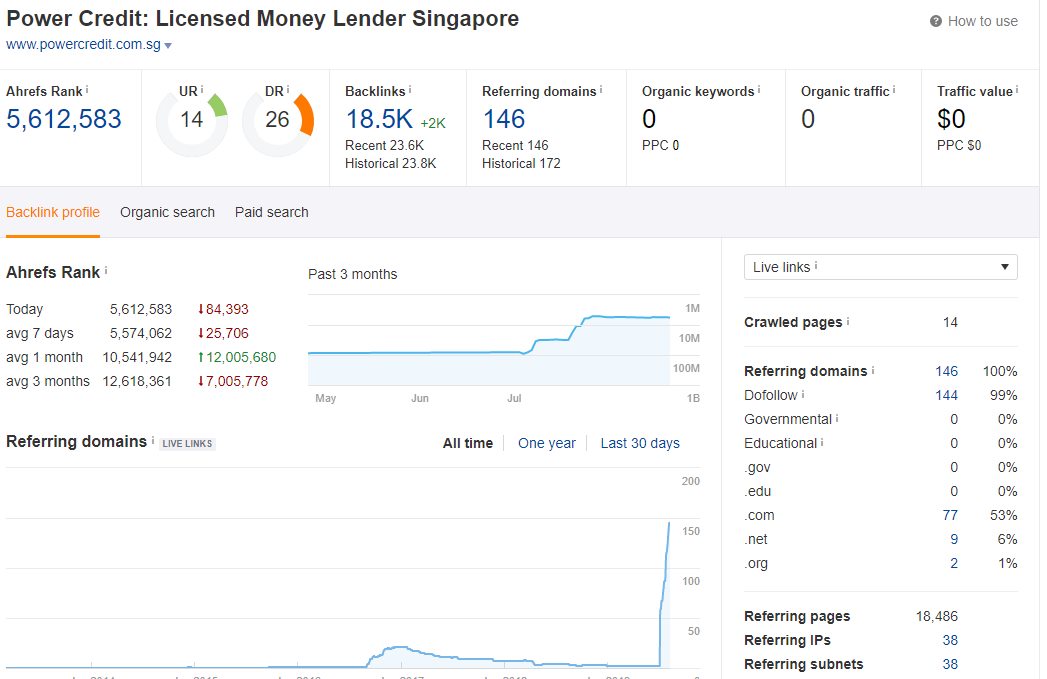Select All time range for referring domains
This screenshot has width=1047, height=679.
(467, 443)
